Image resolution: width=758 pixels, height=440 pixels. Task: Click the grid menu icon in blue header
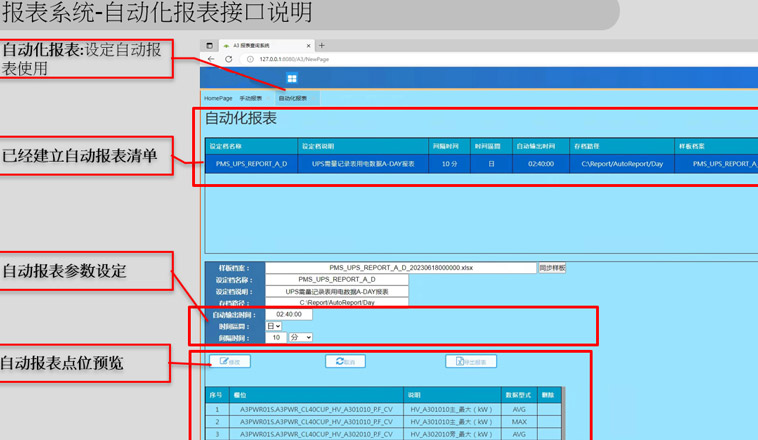point(292,78)
